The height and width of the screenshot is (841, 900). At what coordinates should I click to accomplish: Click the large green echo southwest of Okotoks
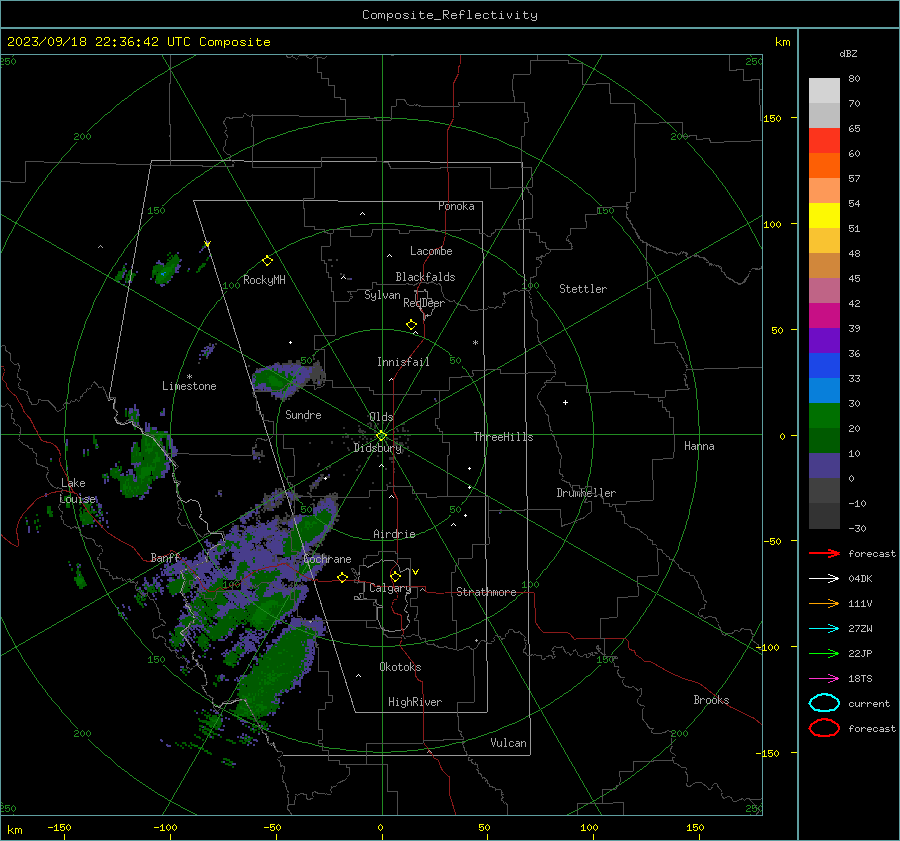[x=278, y=669]
